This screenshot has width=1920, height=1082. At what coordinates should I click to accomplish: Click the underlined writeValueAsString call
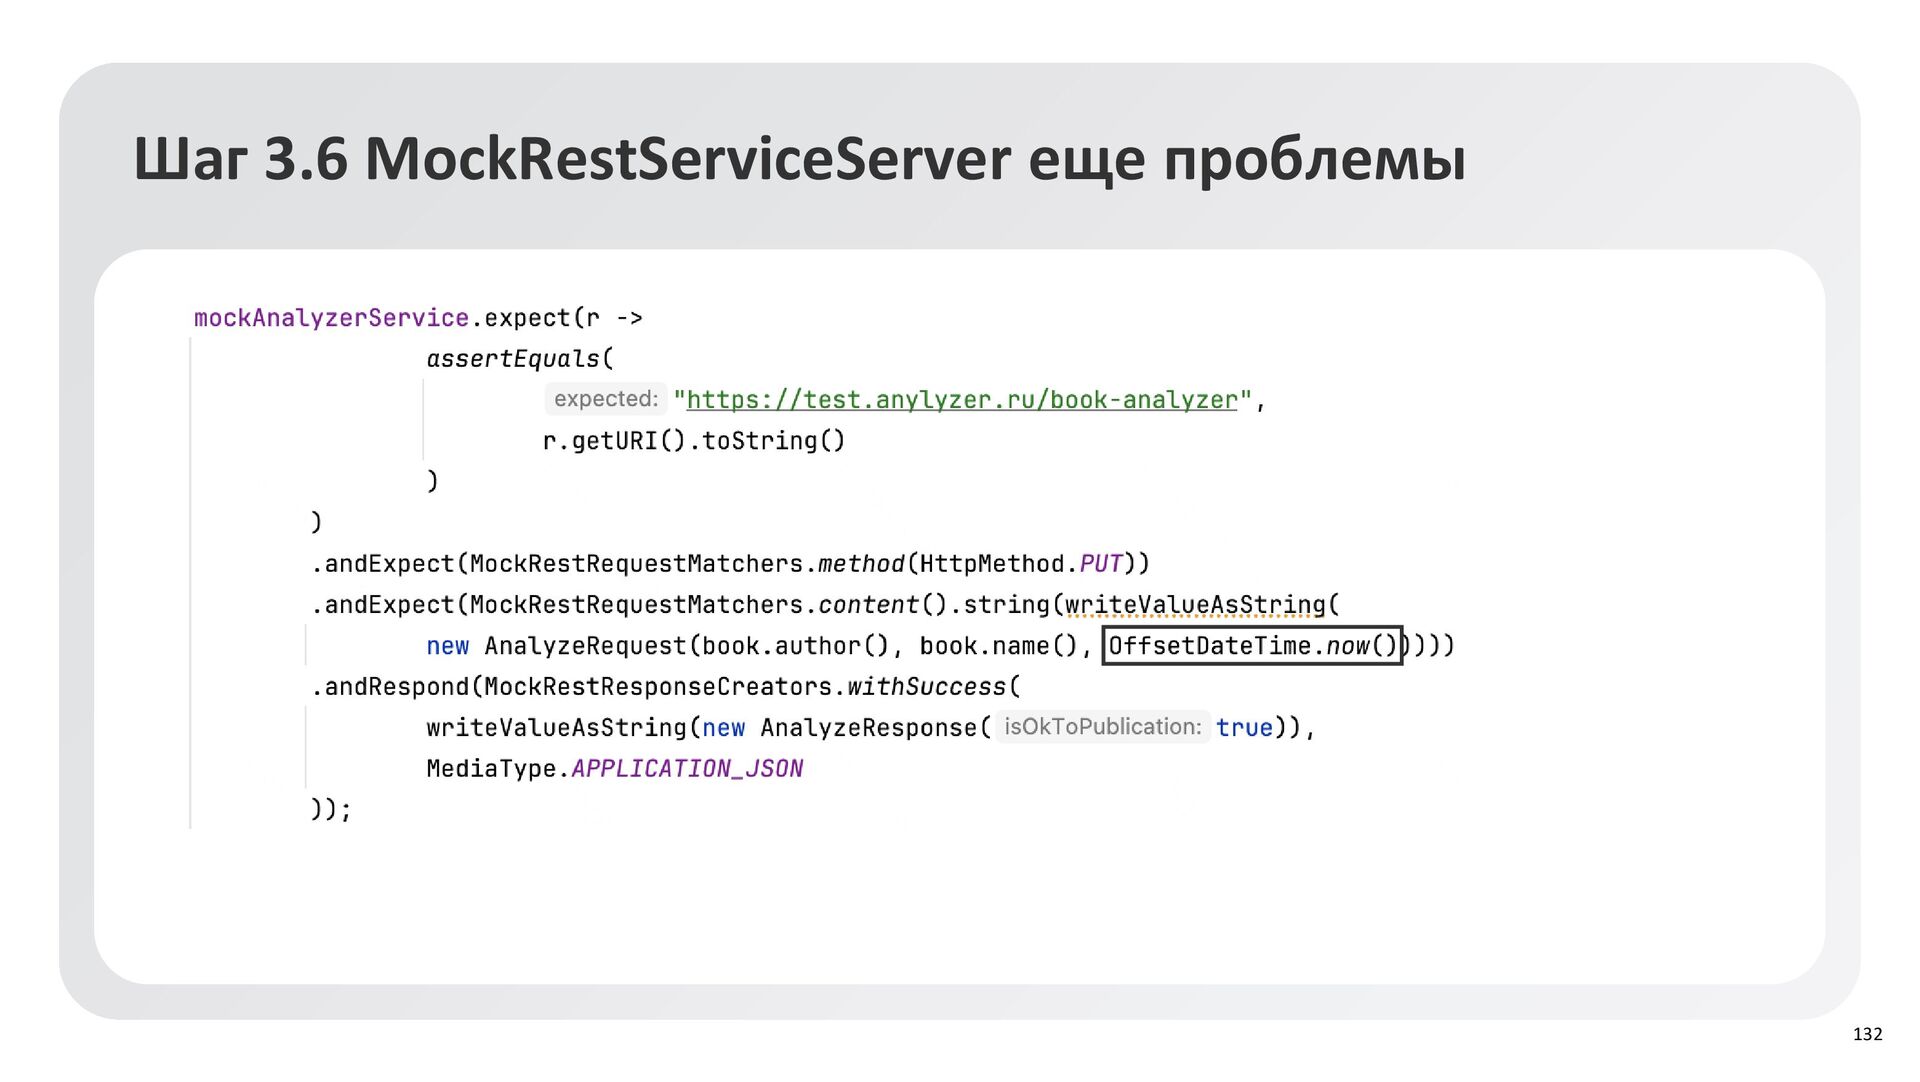(1194, 605)
